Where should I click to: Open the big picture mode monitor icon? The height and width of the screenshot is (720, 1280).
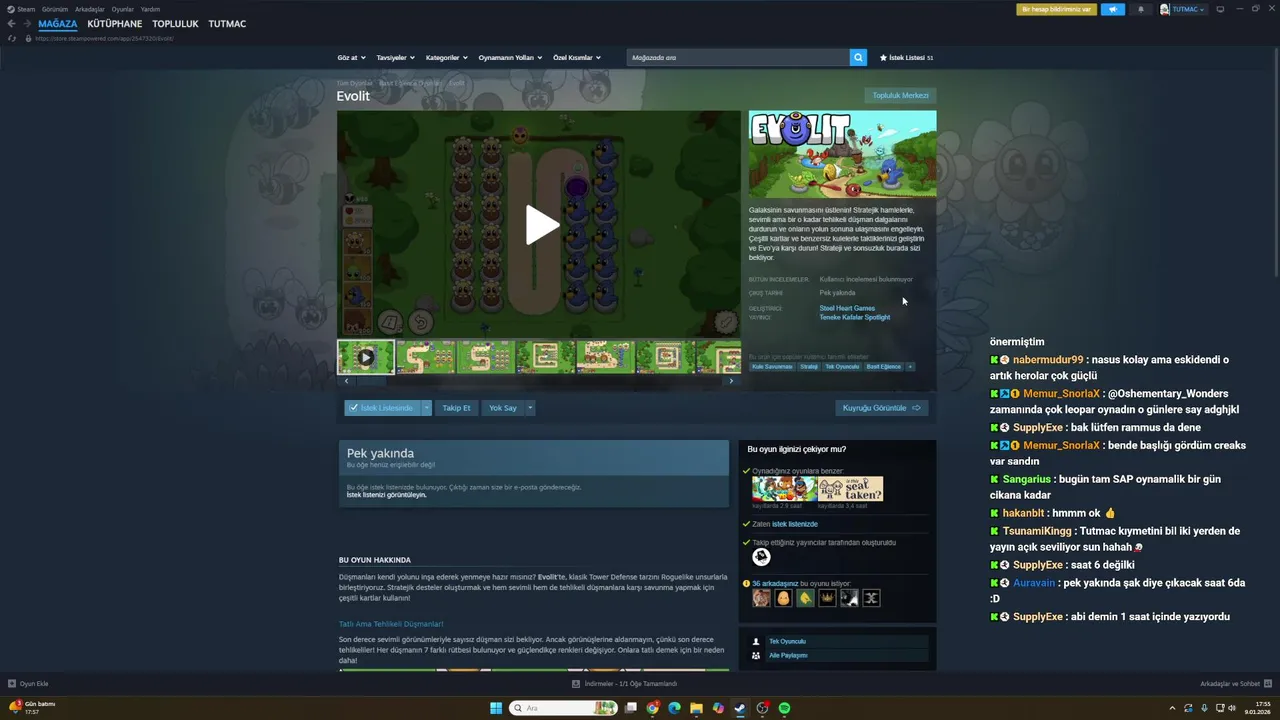(x=1220, y=9)
